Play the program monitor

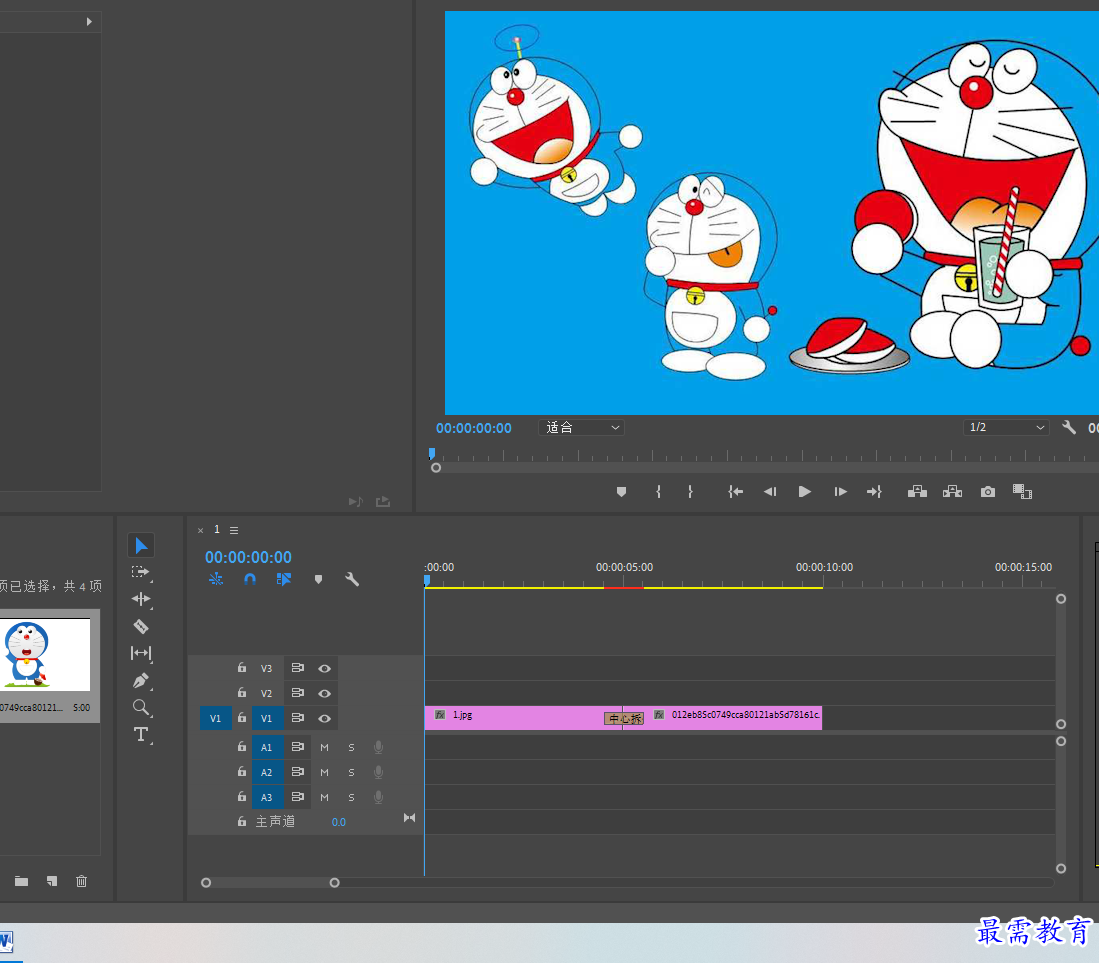[x=805, y=492]
